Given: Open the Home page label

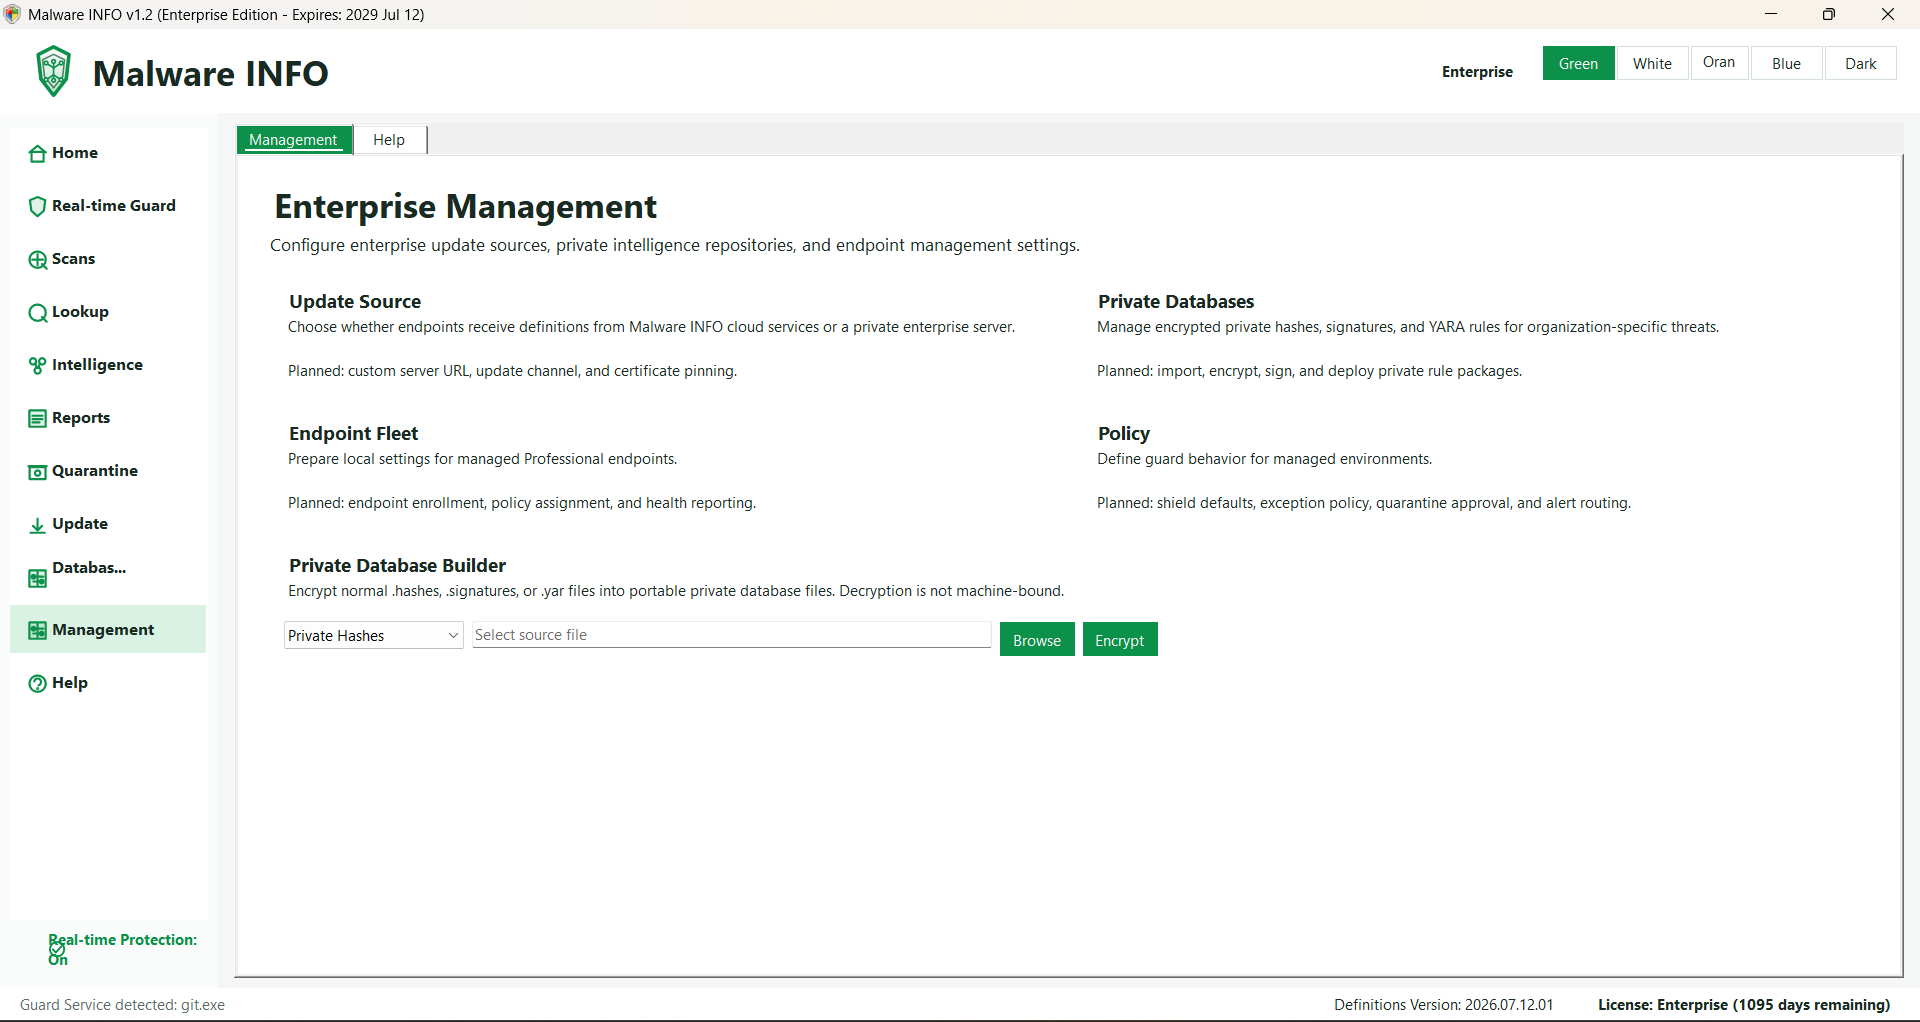Looking at the screenshot, I should pyautogui.click(x=75, y=153).
